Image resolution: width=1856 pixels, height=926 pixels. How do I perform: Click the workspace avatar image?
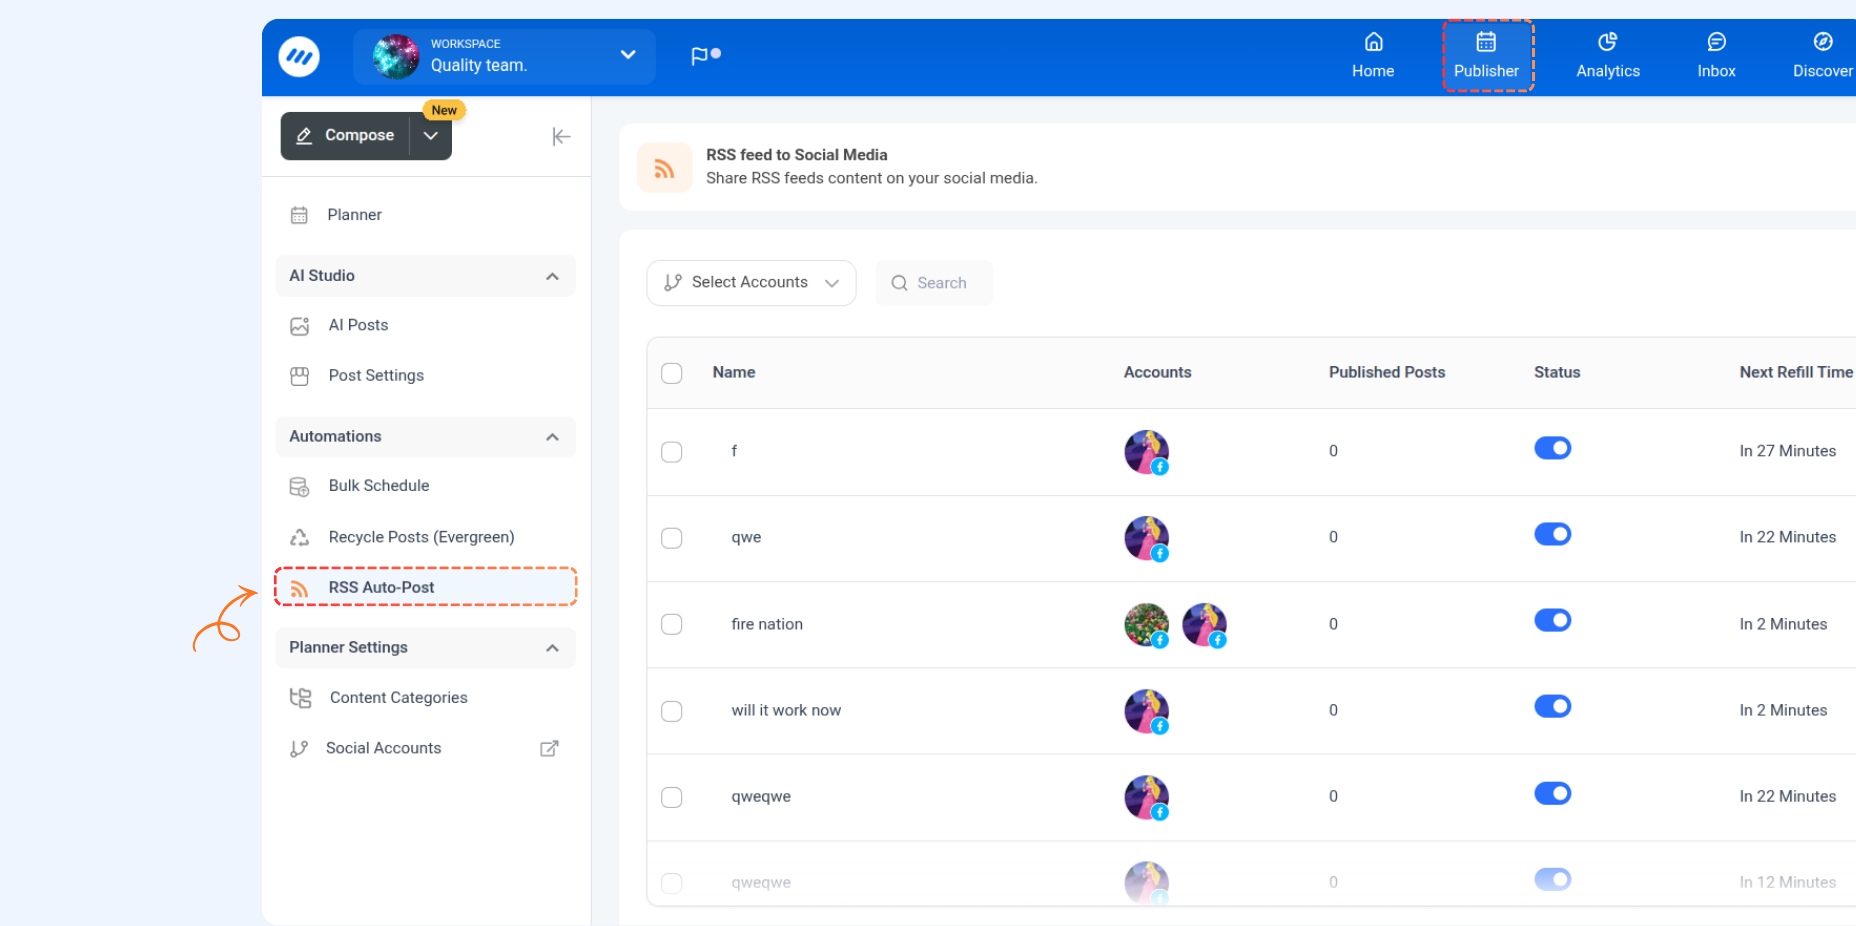(396, 56)
